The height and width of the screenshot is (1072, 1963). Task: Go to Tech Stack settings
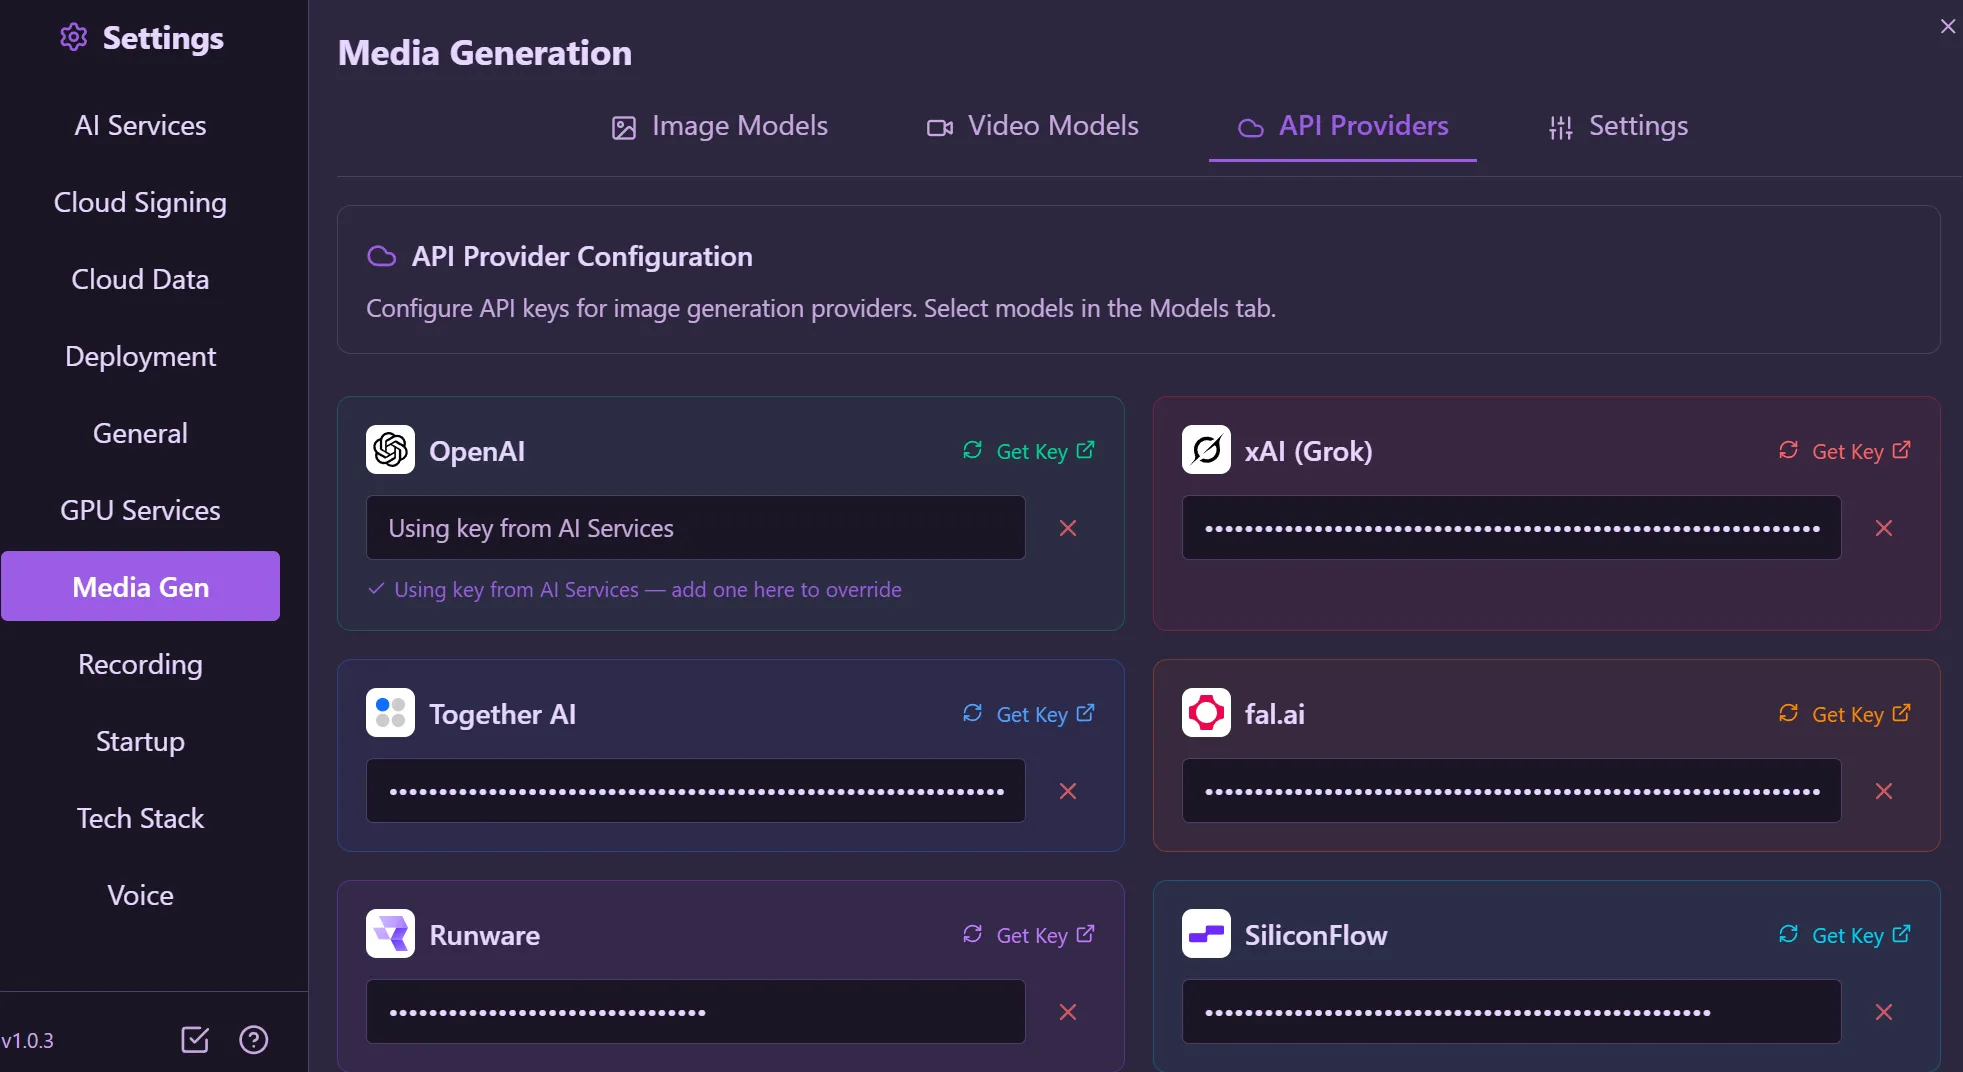(140, 818)
